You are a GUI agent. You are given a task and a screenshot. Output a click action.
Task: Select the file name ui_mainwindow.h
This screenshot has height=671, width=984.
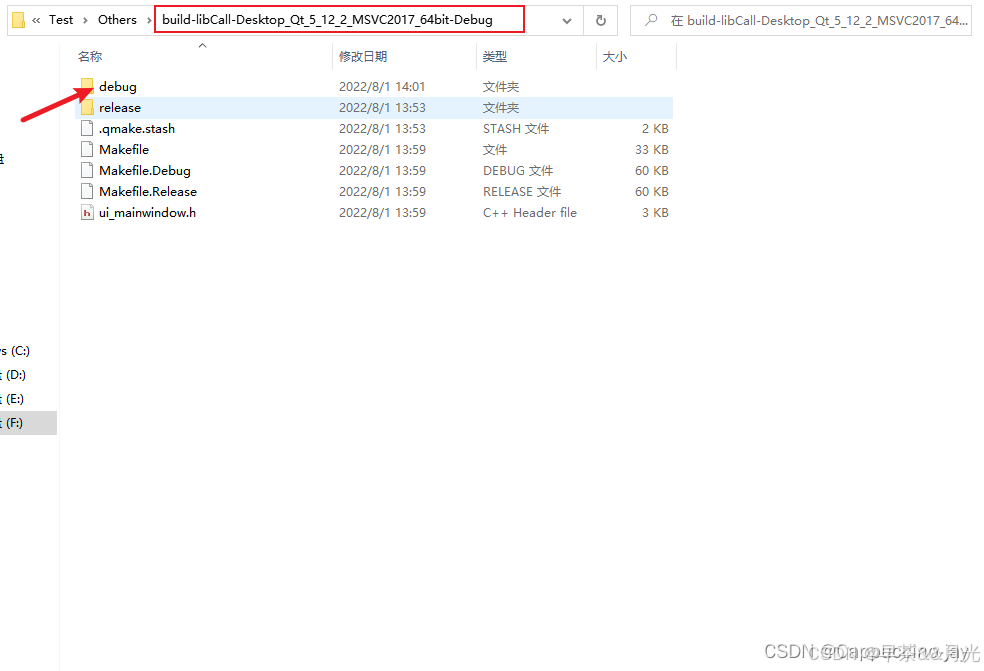147,213
